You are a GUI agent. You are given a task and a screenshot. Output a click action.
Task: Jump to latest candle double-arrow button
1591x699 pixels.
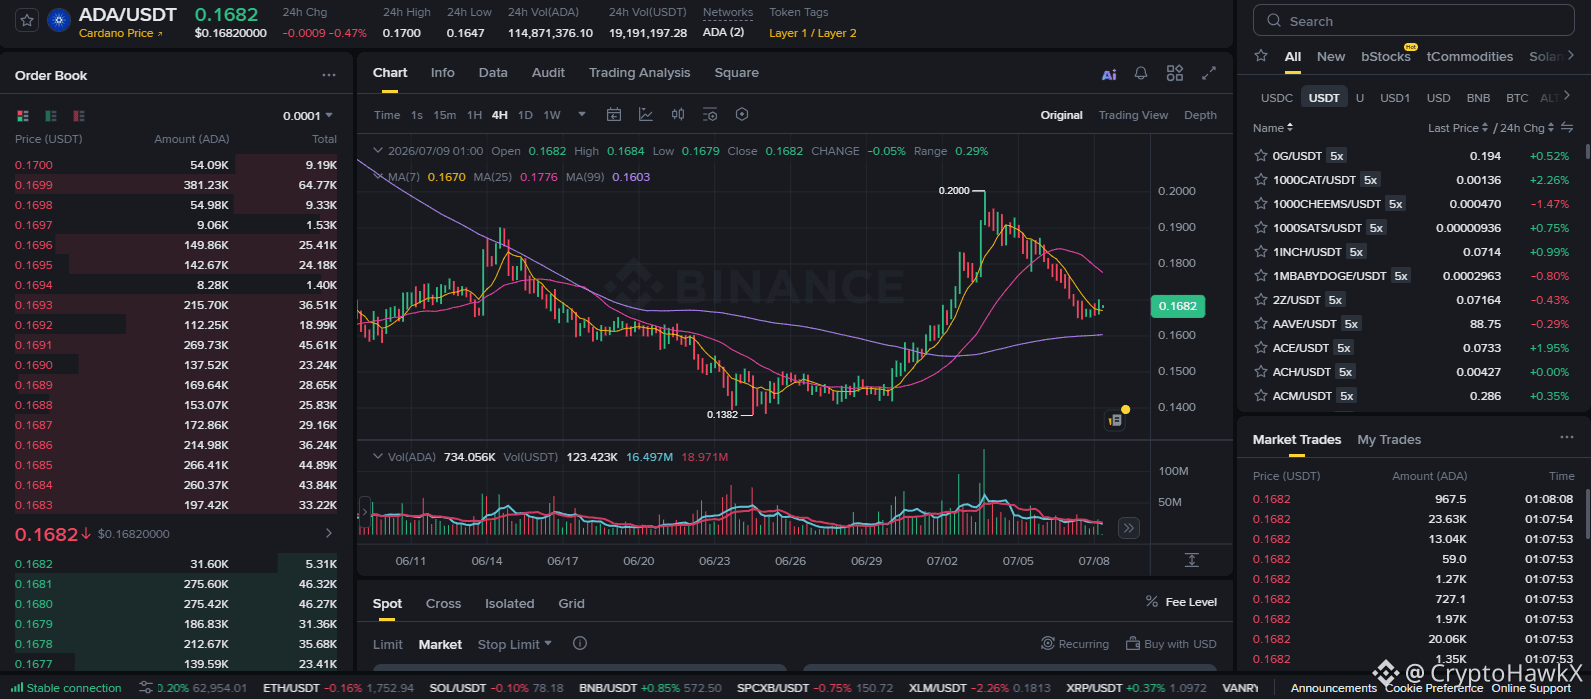(x=1128, y=528)
